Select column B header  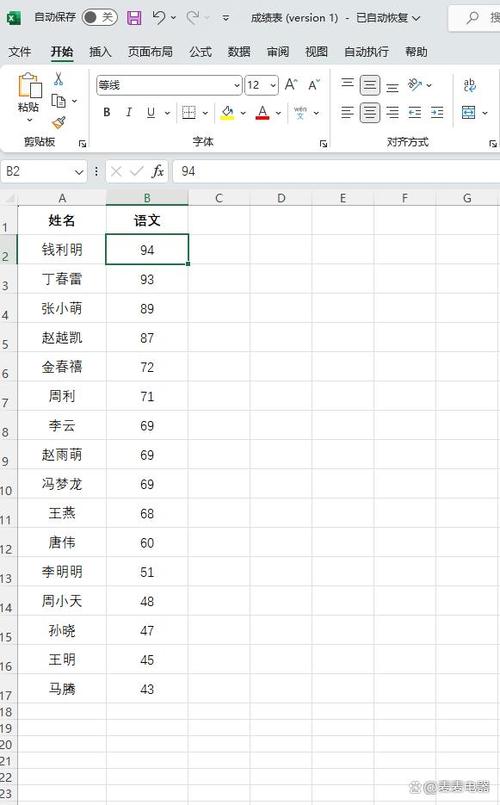pyautogui.click(x=147, y=198)
